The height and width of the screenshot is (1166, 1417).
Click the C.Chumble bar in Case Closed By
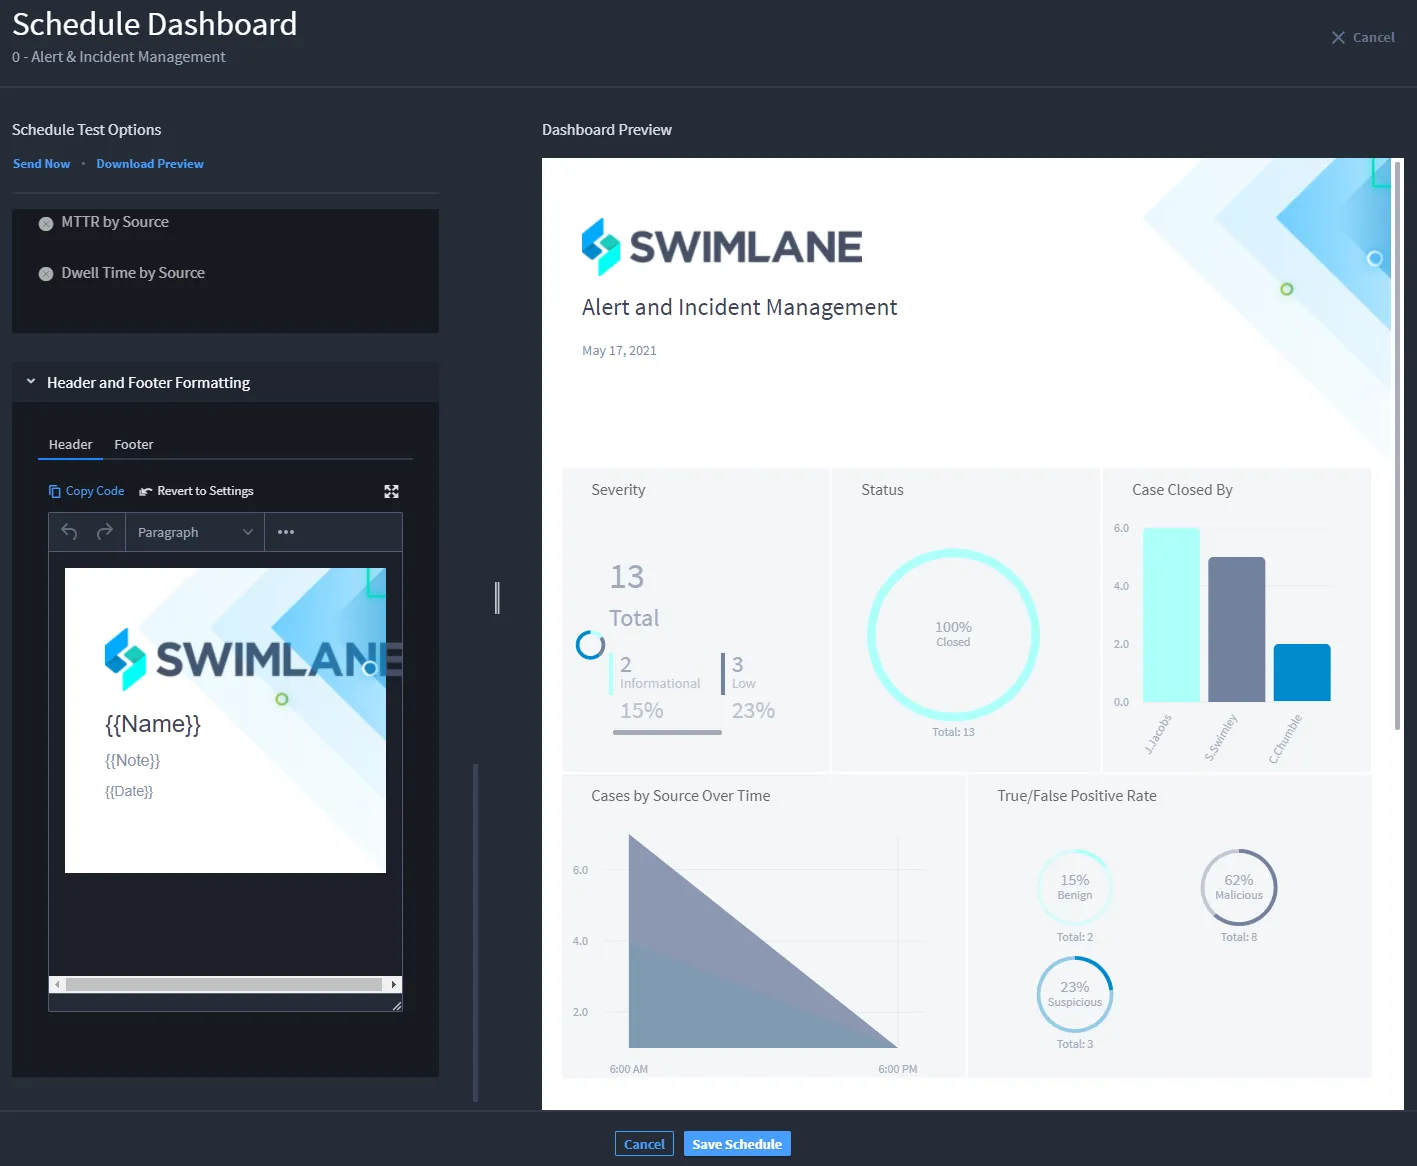(x=1302, y=673)
